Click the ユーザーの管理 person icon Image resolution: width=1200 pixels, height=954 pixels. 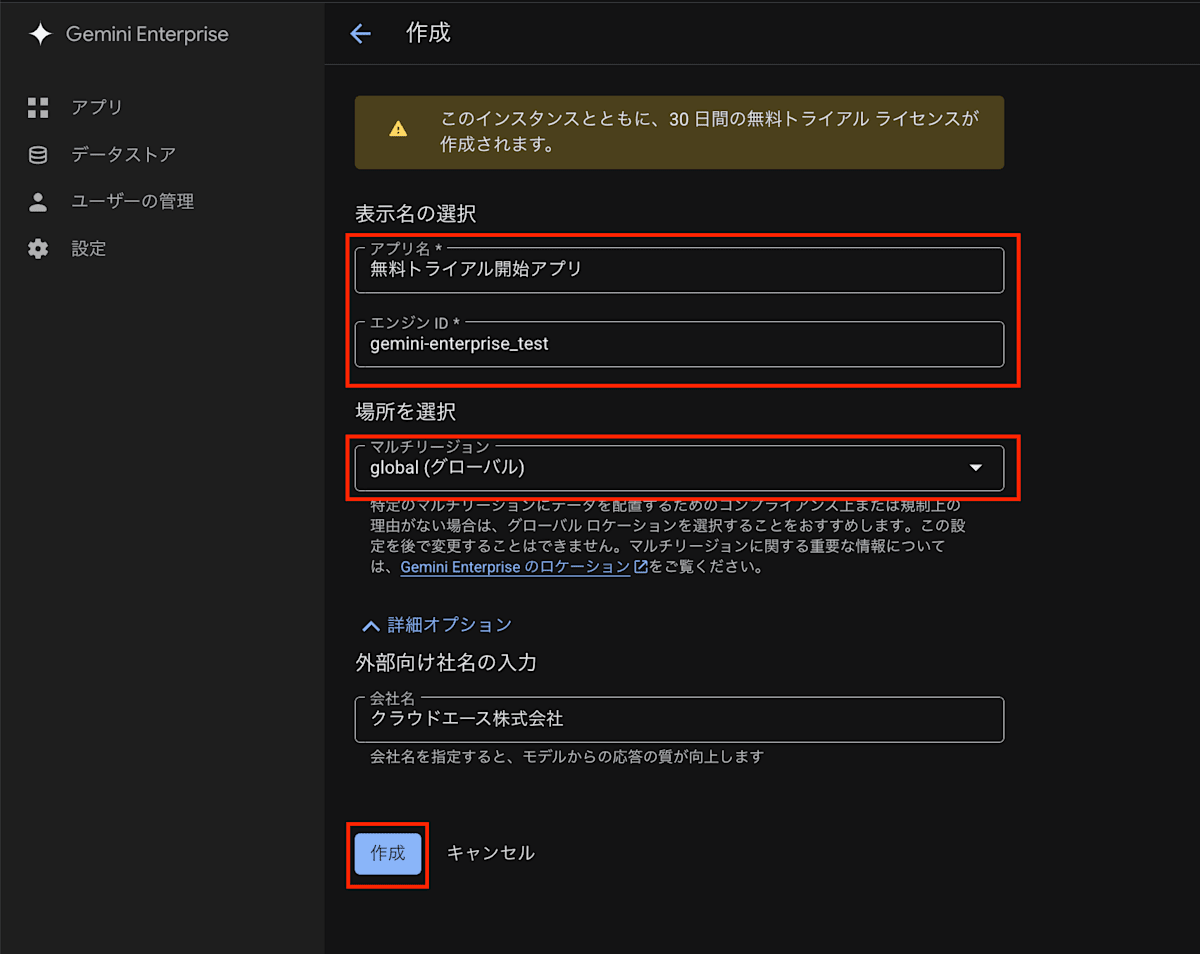[x=38, y=201]
